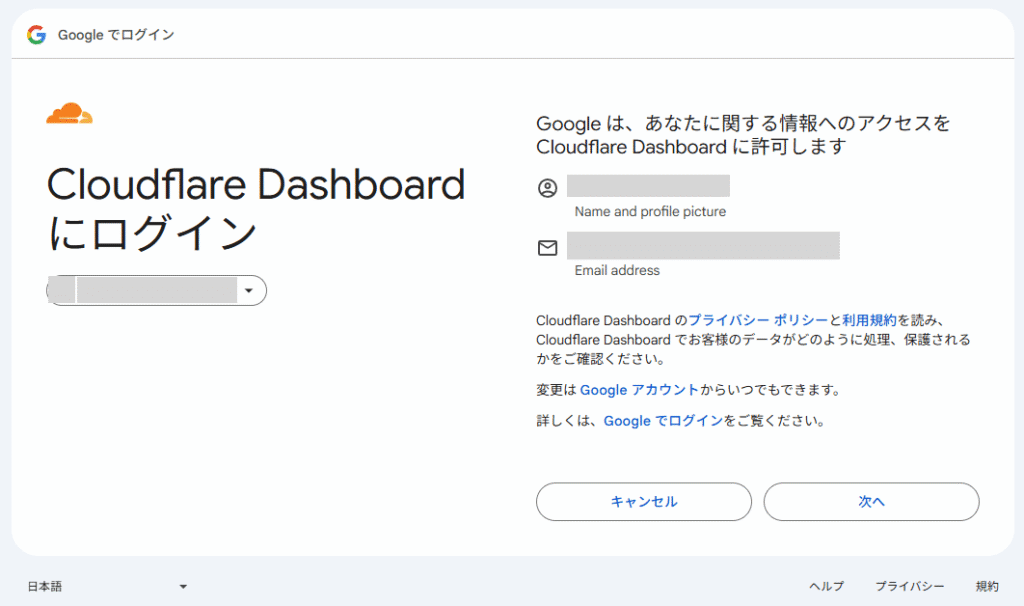Click the orange Cloudflare cloud logo

69,114
